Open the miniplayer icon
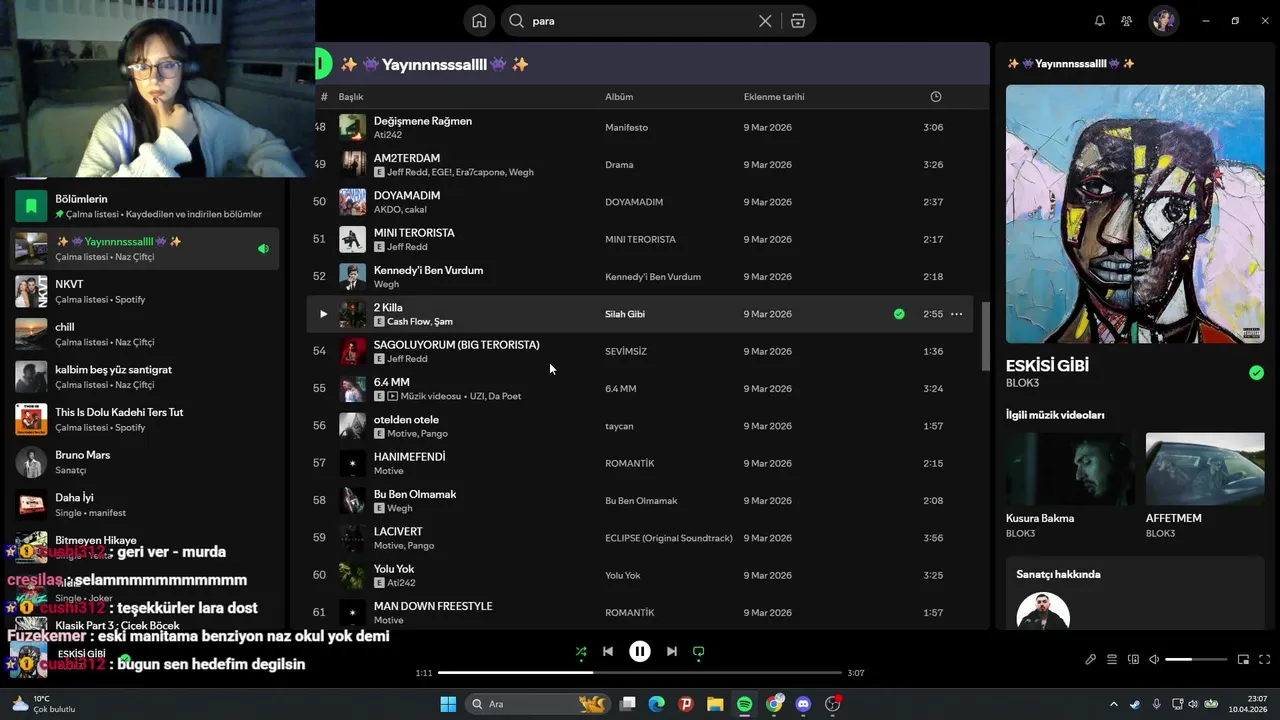 click(1243, 660)
